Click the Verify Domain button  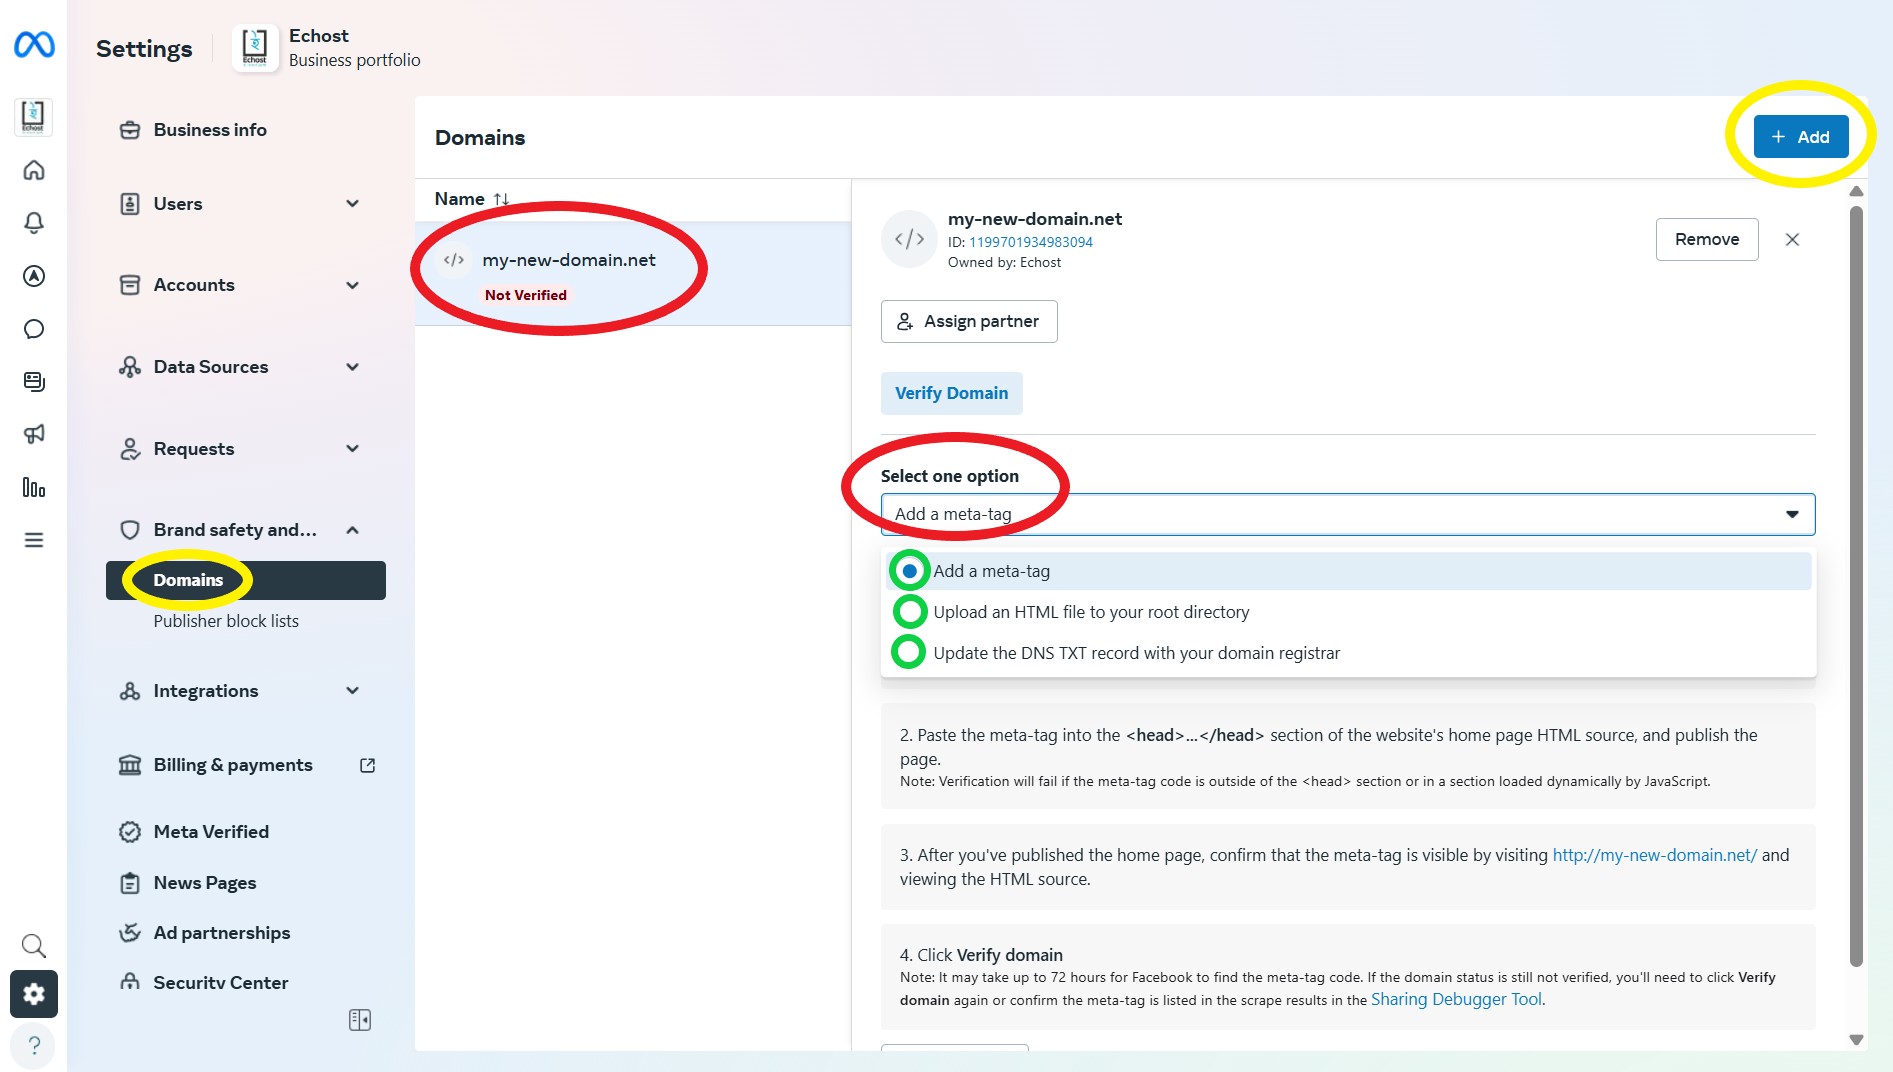click(x=951, y=393)
